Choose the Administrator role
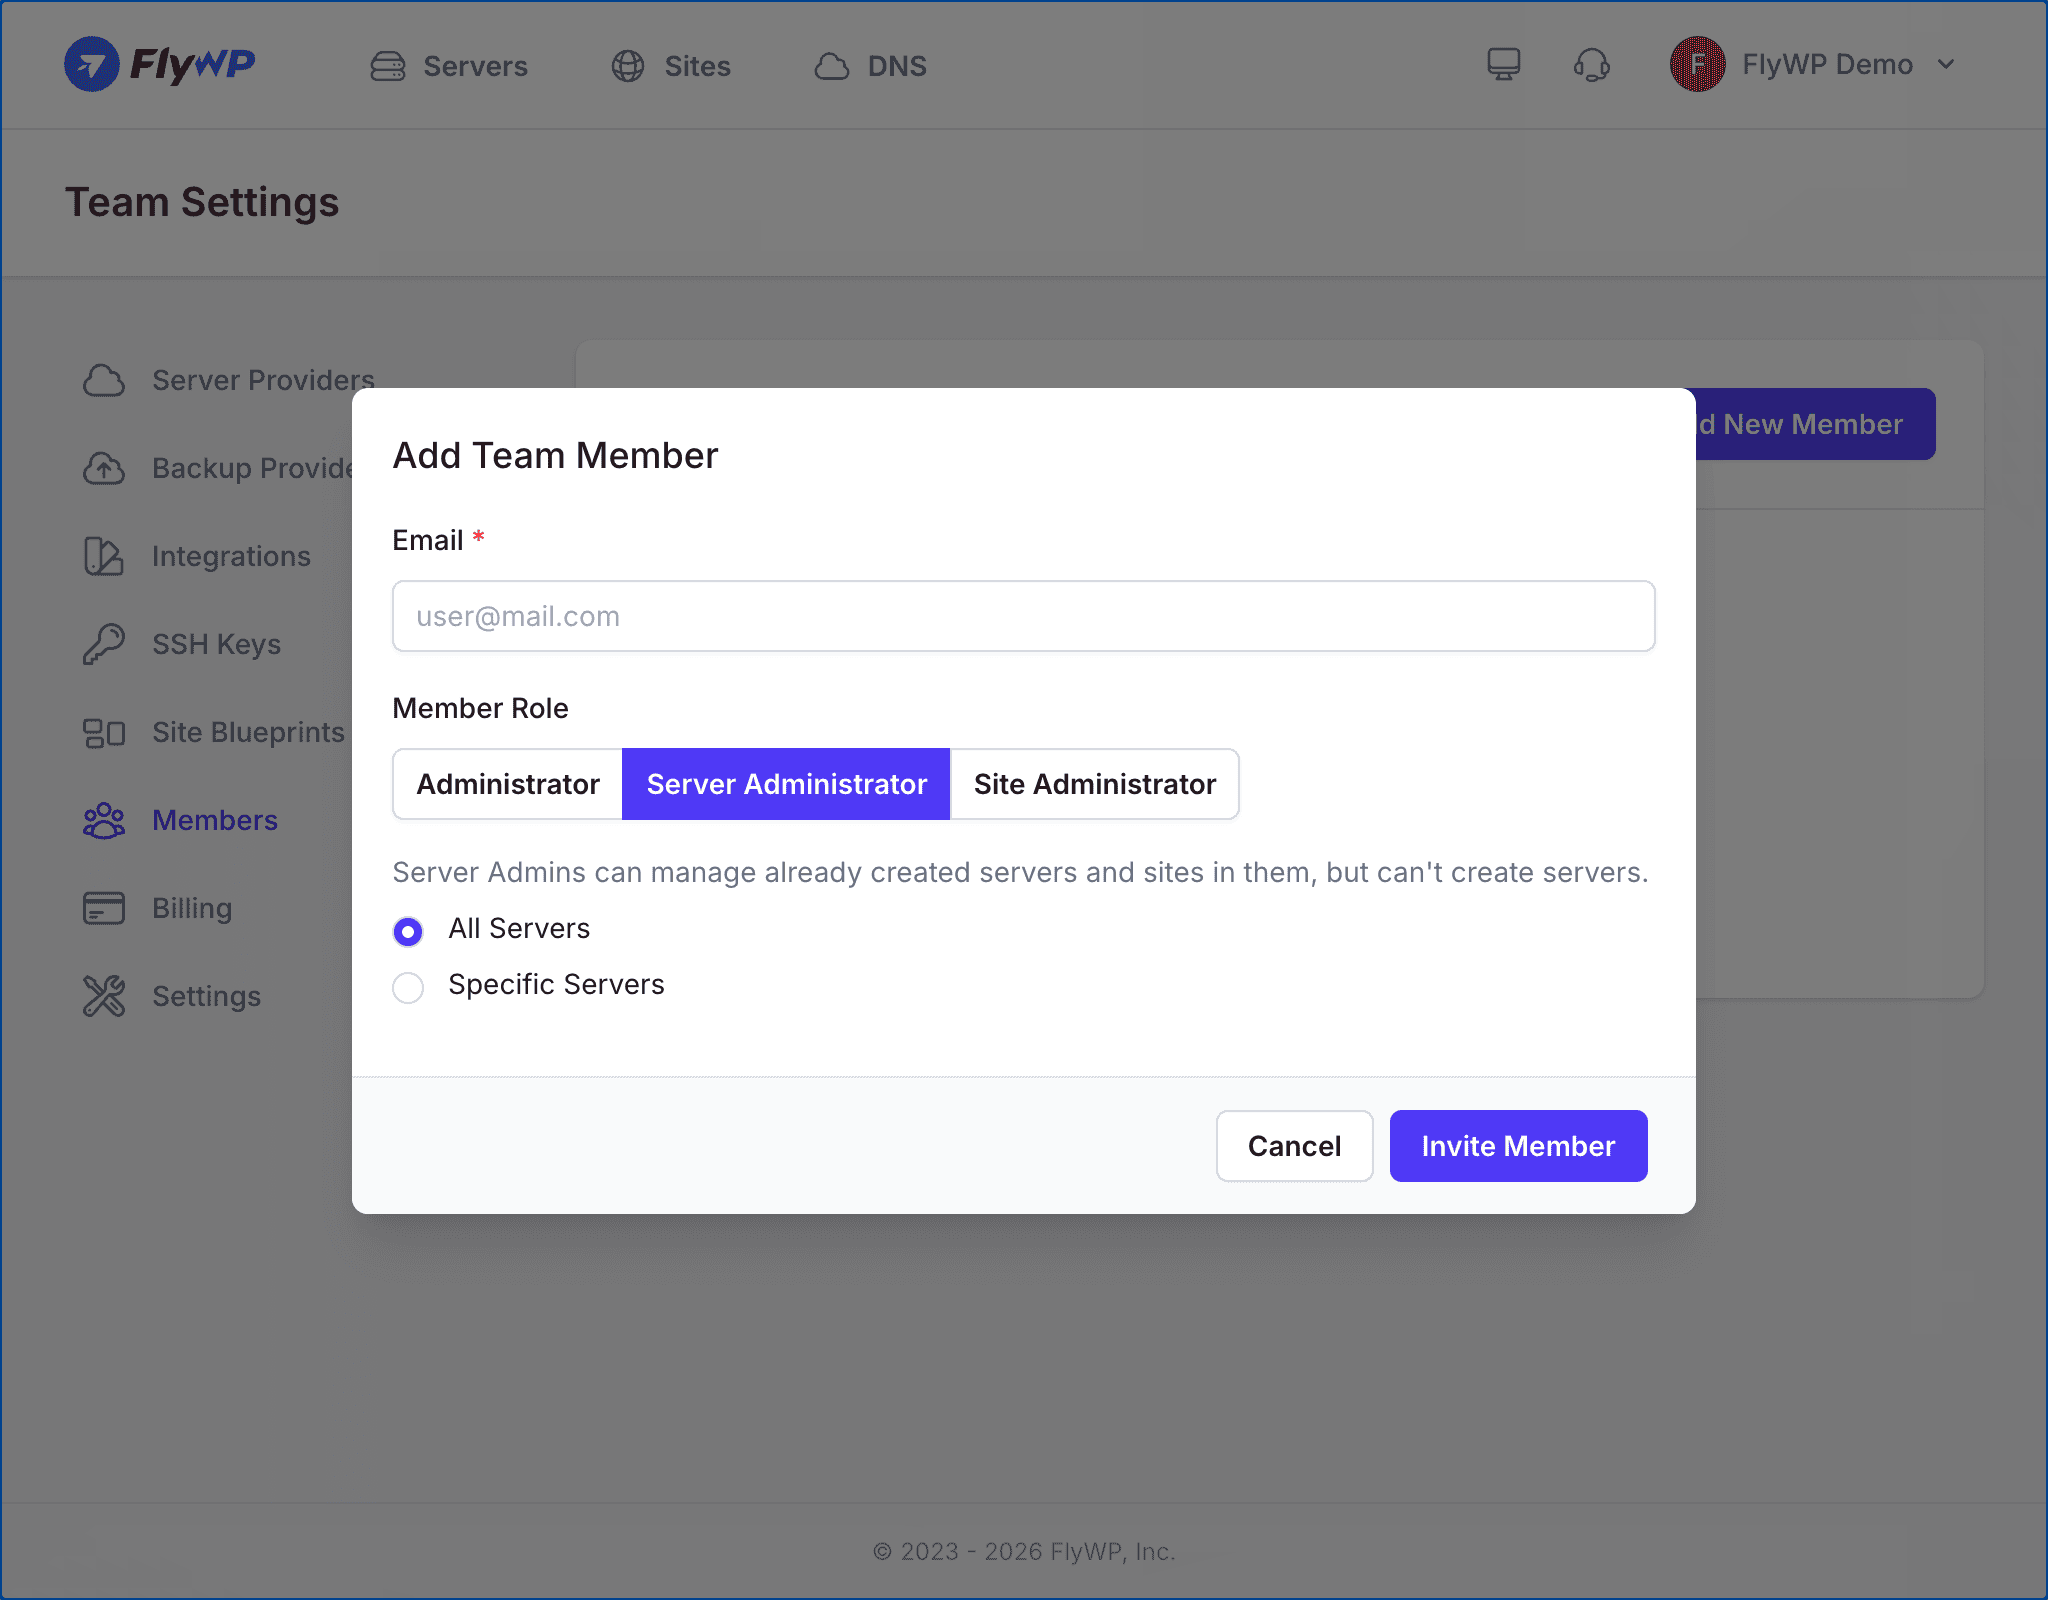2048x1600 pixels. 508,784
